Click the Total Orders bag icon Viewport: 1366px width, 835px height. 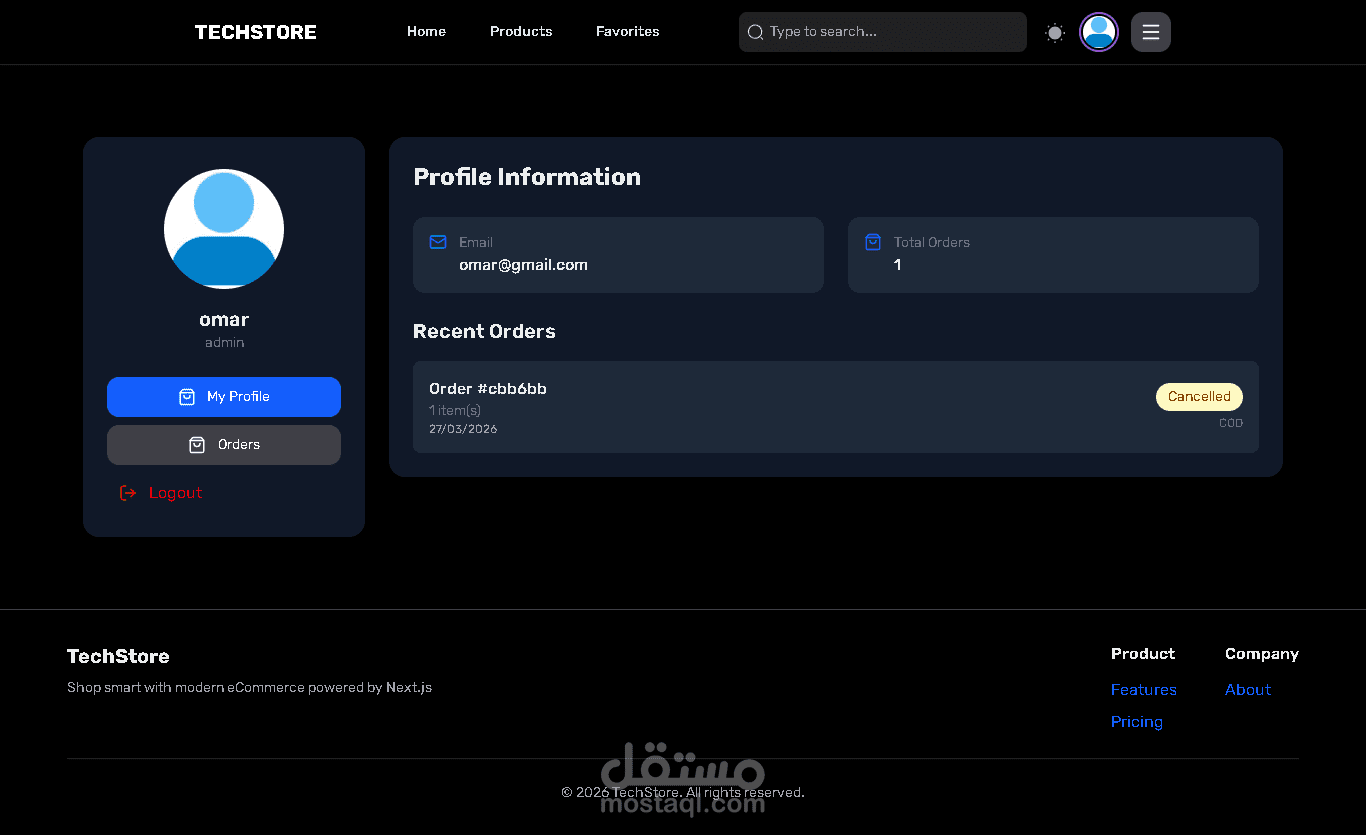pyautogui.click(x=873, y=242)
